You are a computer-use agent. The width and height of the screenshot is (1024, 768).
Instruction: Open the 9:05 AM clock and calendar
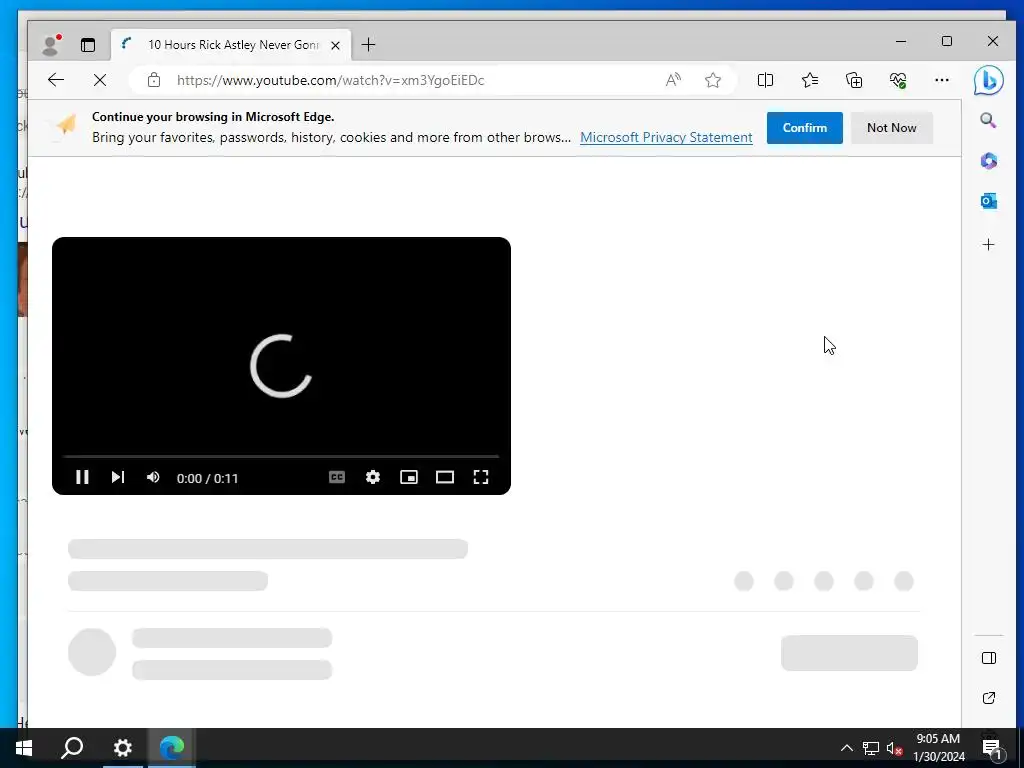point(938,748)
